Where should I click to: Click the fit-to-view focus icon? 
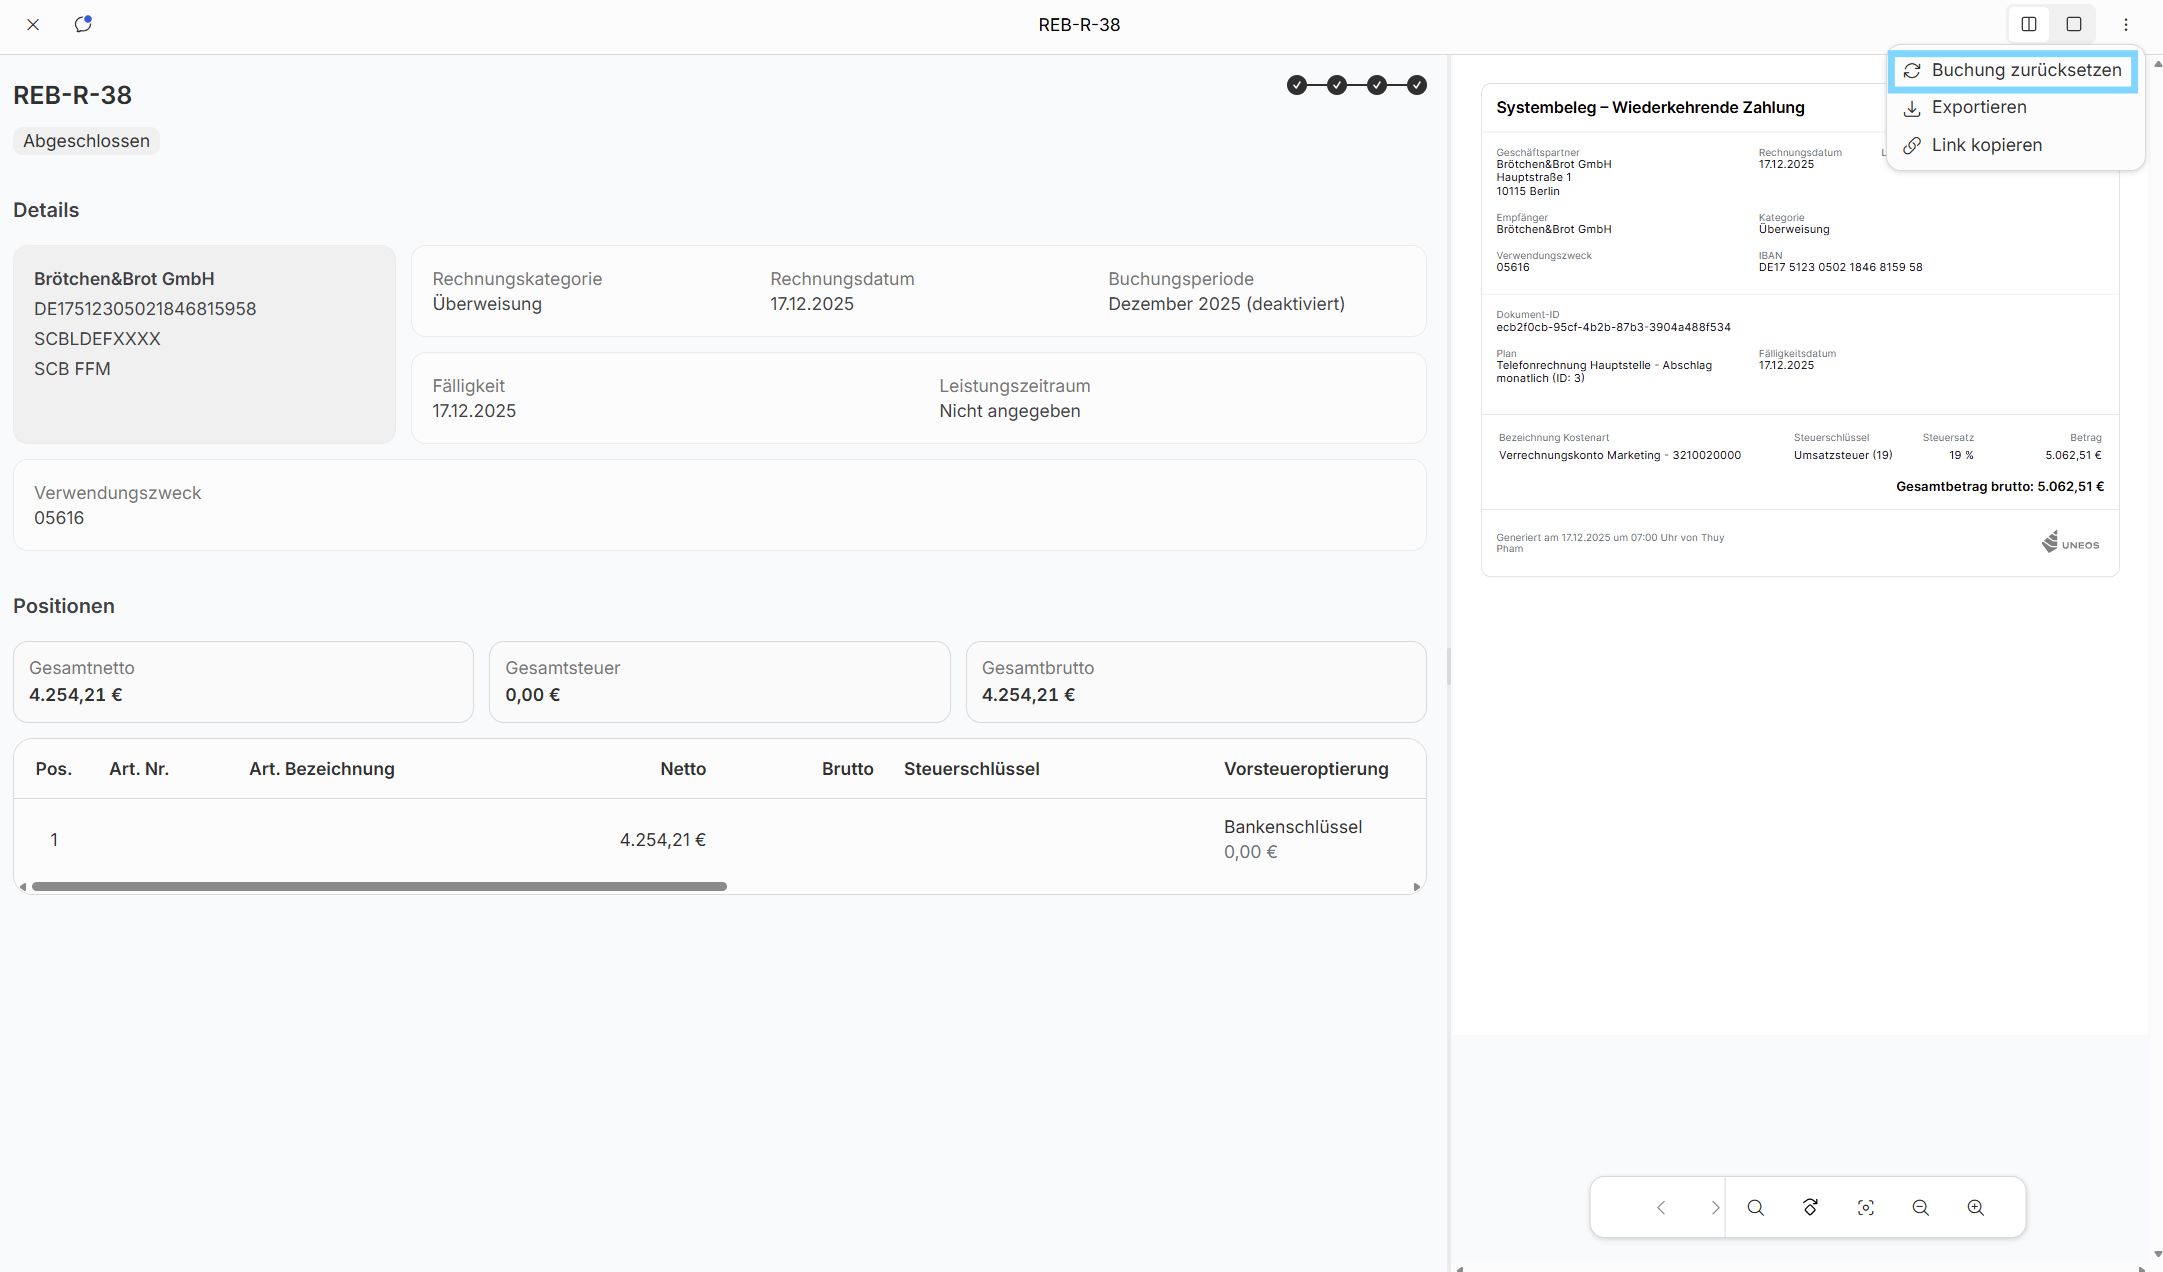(x=1865, y=1207)
